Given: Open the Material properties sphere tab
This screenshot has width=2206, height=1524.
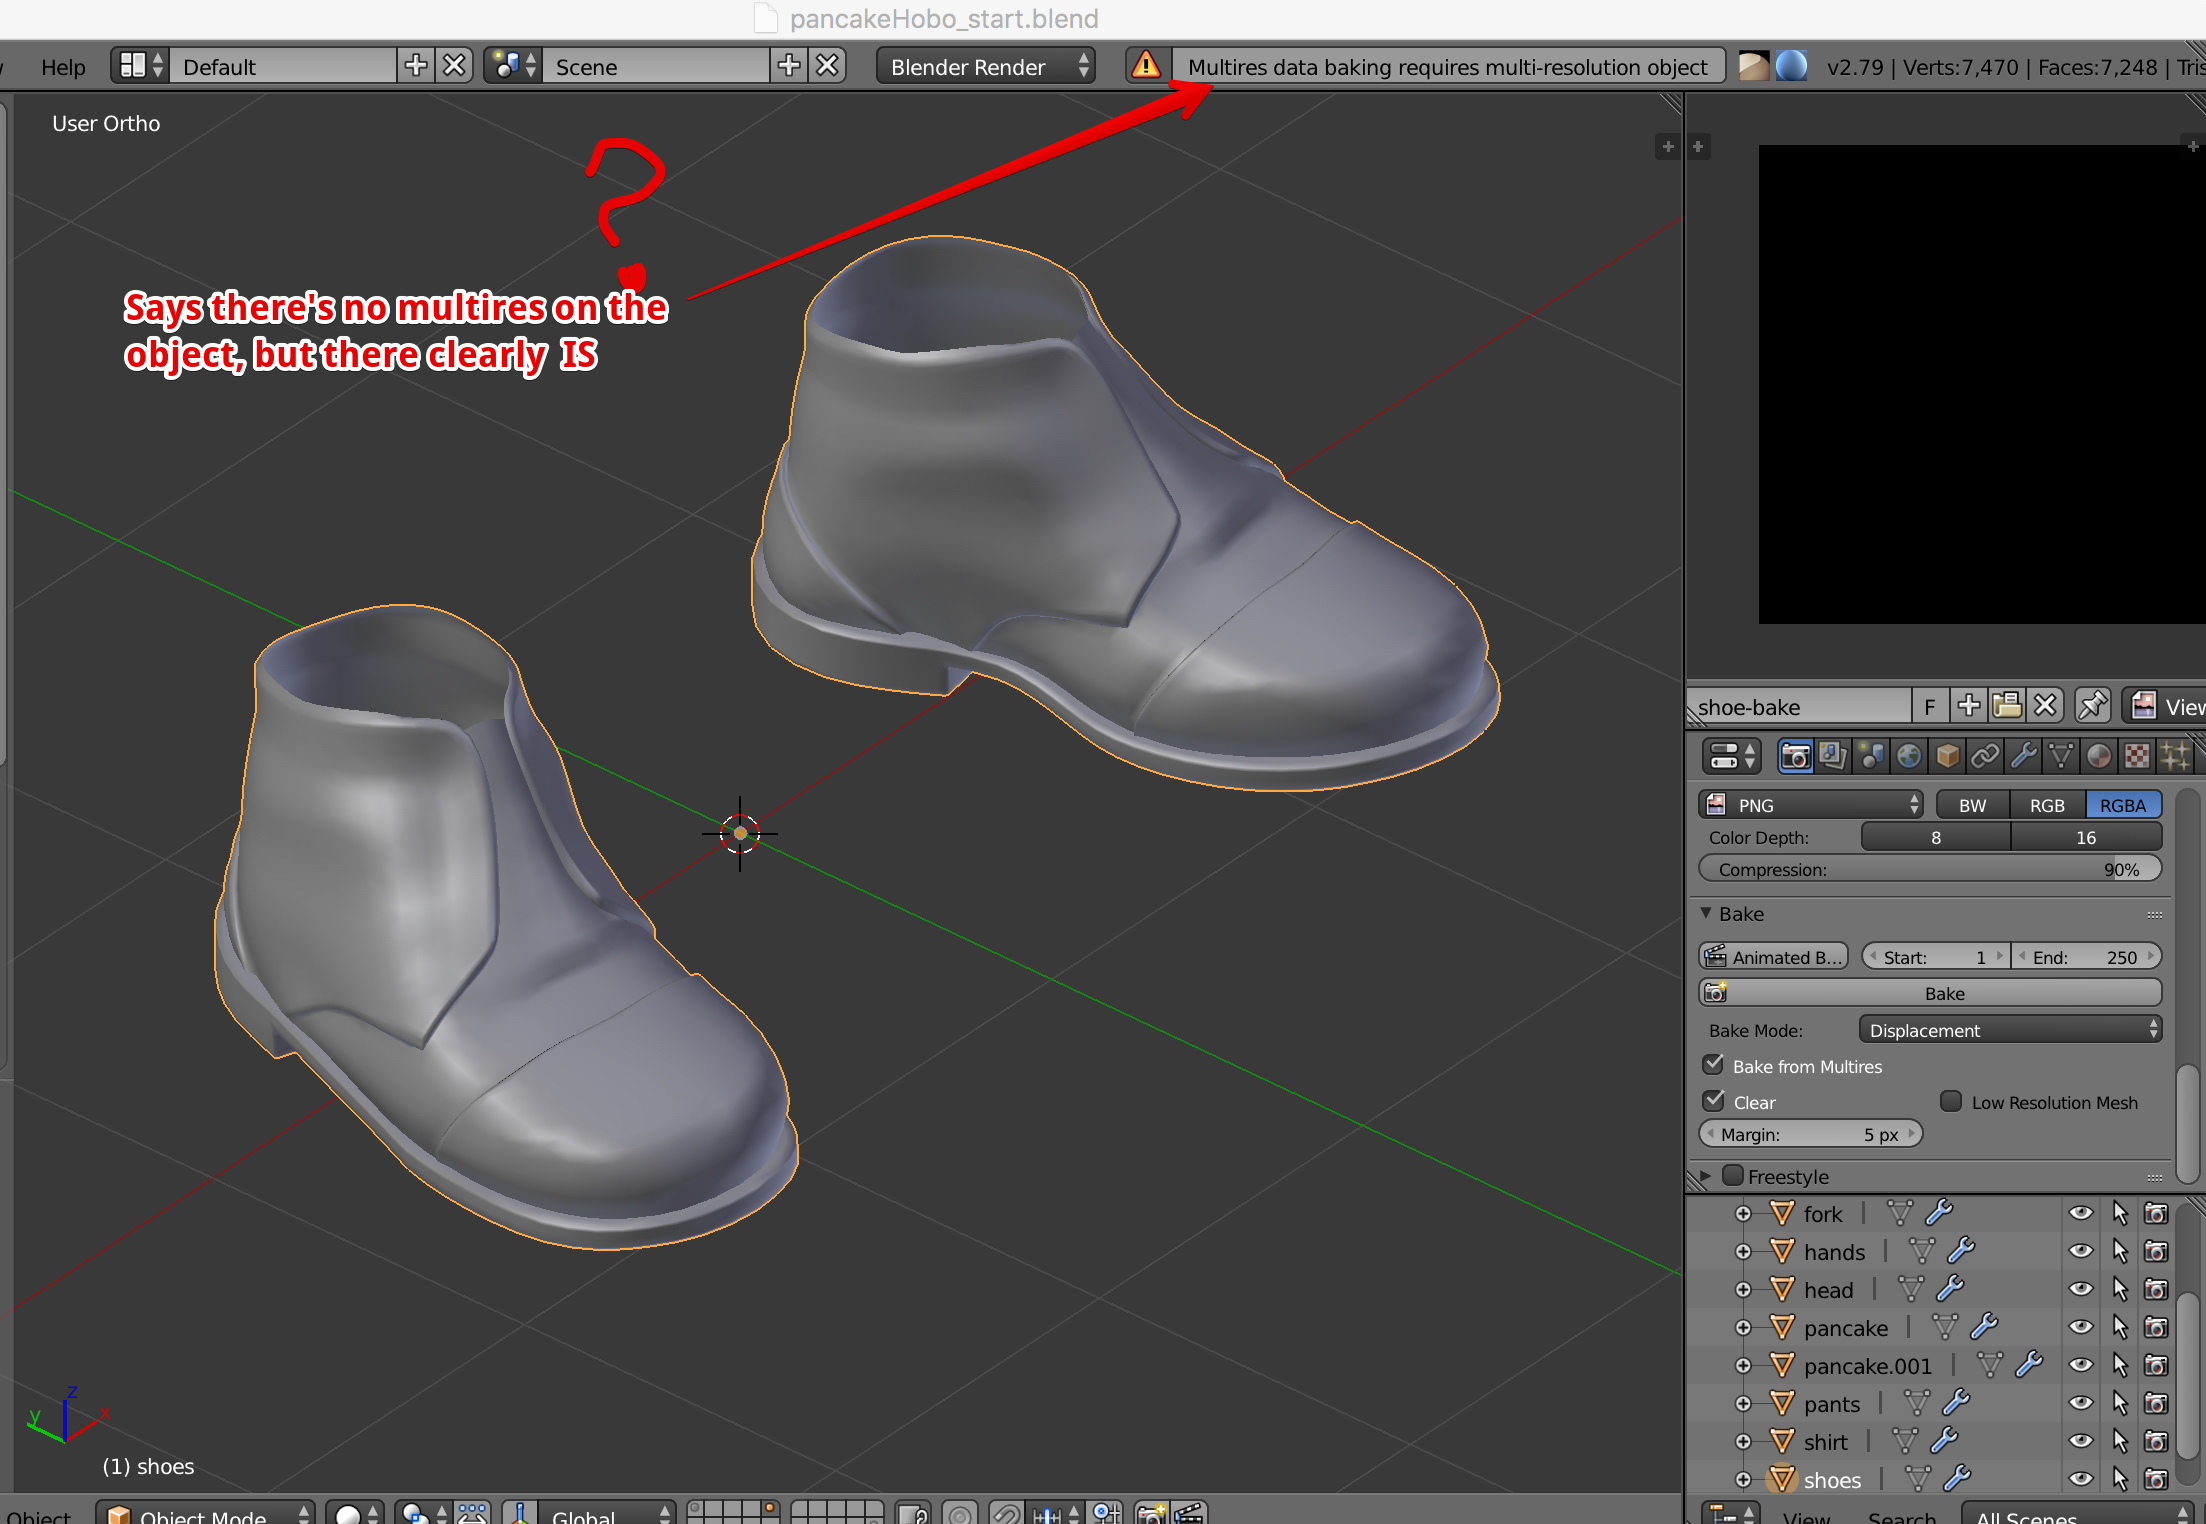Looking at the screenshot, I should (2099, 757).
